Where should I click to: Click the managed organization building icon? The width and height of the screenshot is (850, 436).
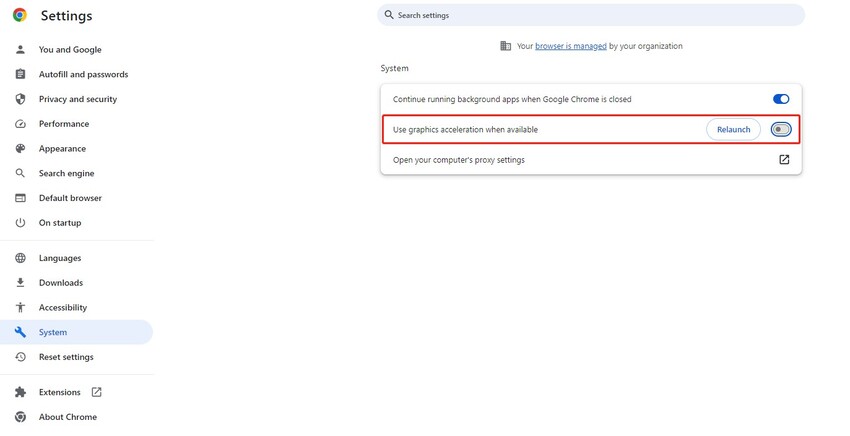(505, 46)
